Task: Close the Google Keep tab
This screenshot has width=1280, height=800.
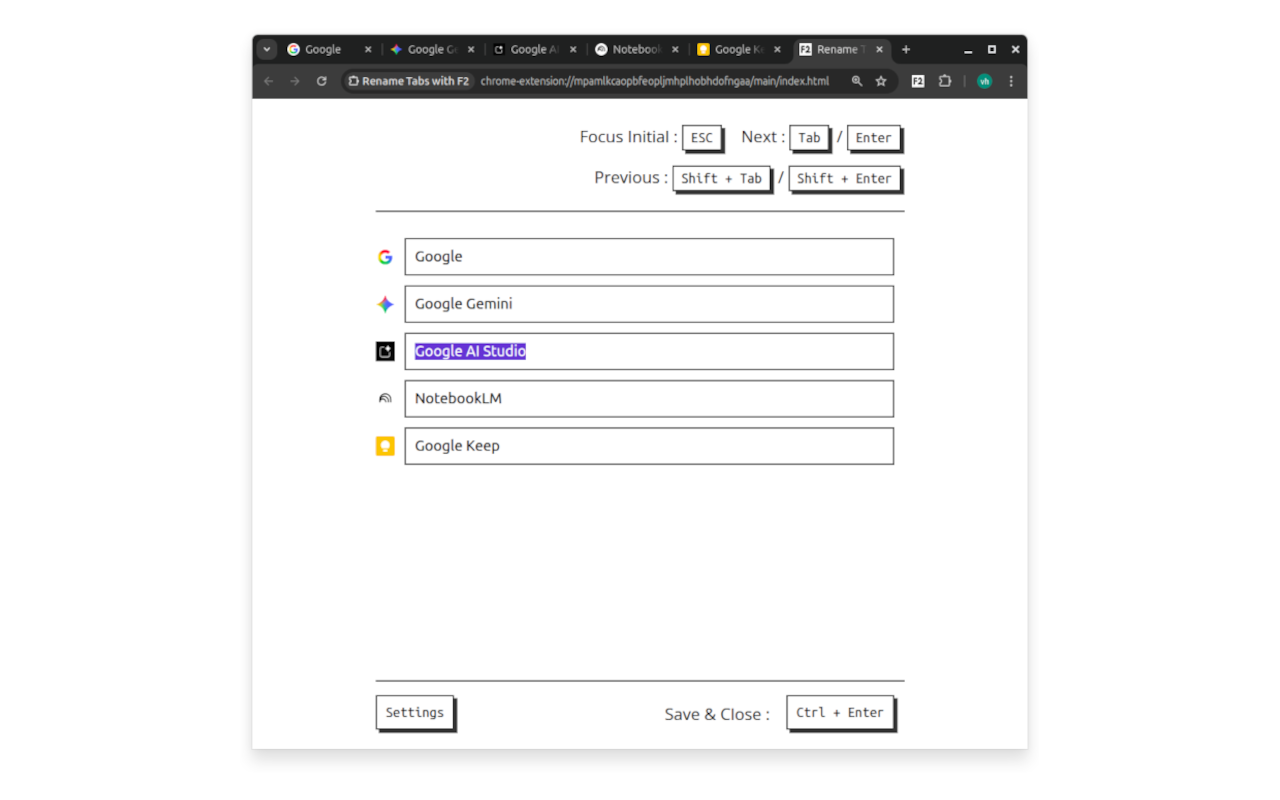Action: (x=777, y=49)
